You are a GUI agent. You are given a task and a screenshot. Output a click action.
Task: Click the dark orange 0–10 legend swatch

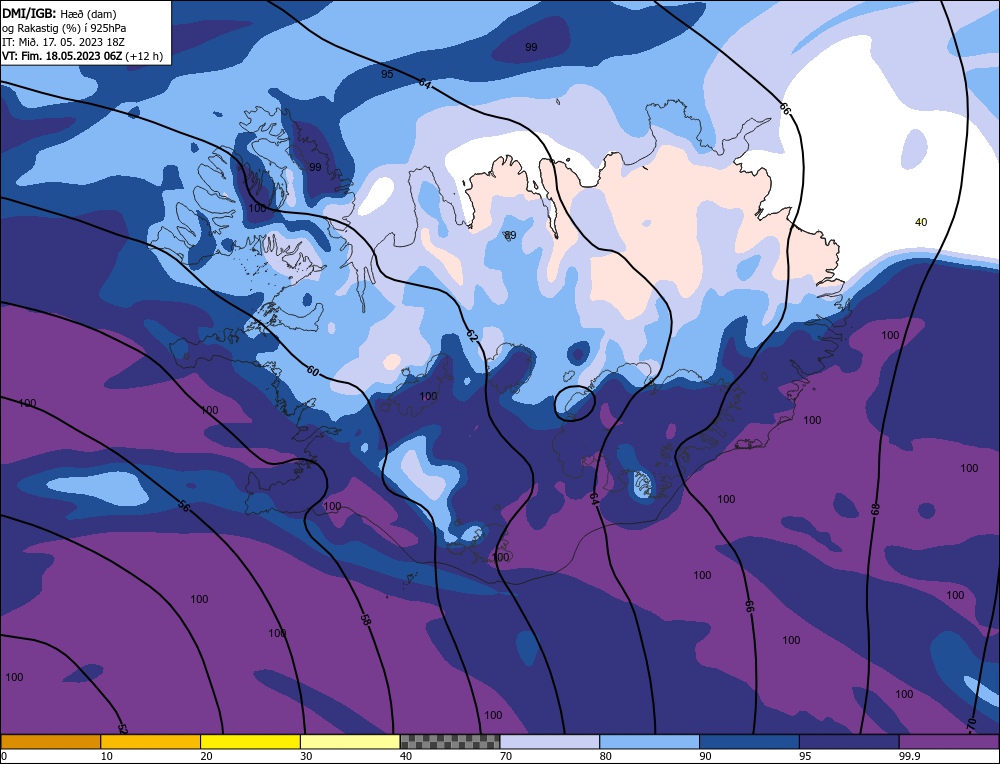pyautogui.click(x=50, y=742)
